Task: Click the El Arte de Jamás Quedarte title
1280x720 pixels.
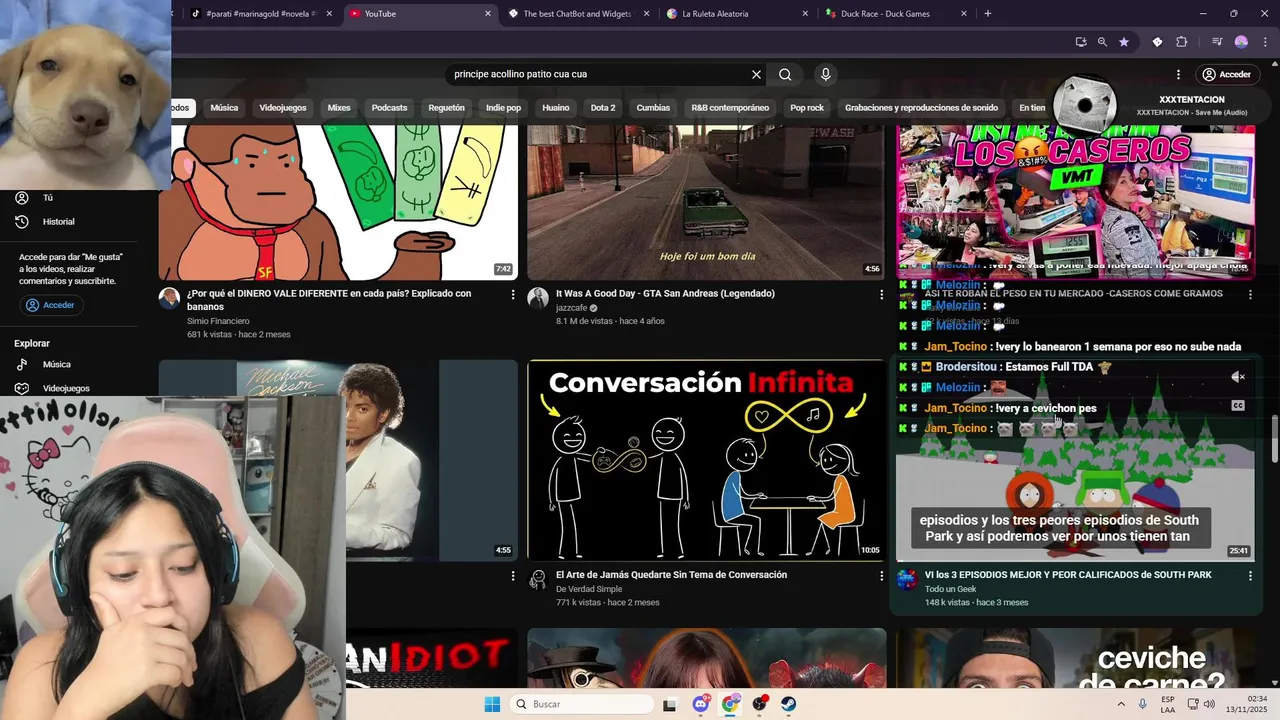Action: pyautogui.click(x=671, y=575)
